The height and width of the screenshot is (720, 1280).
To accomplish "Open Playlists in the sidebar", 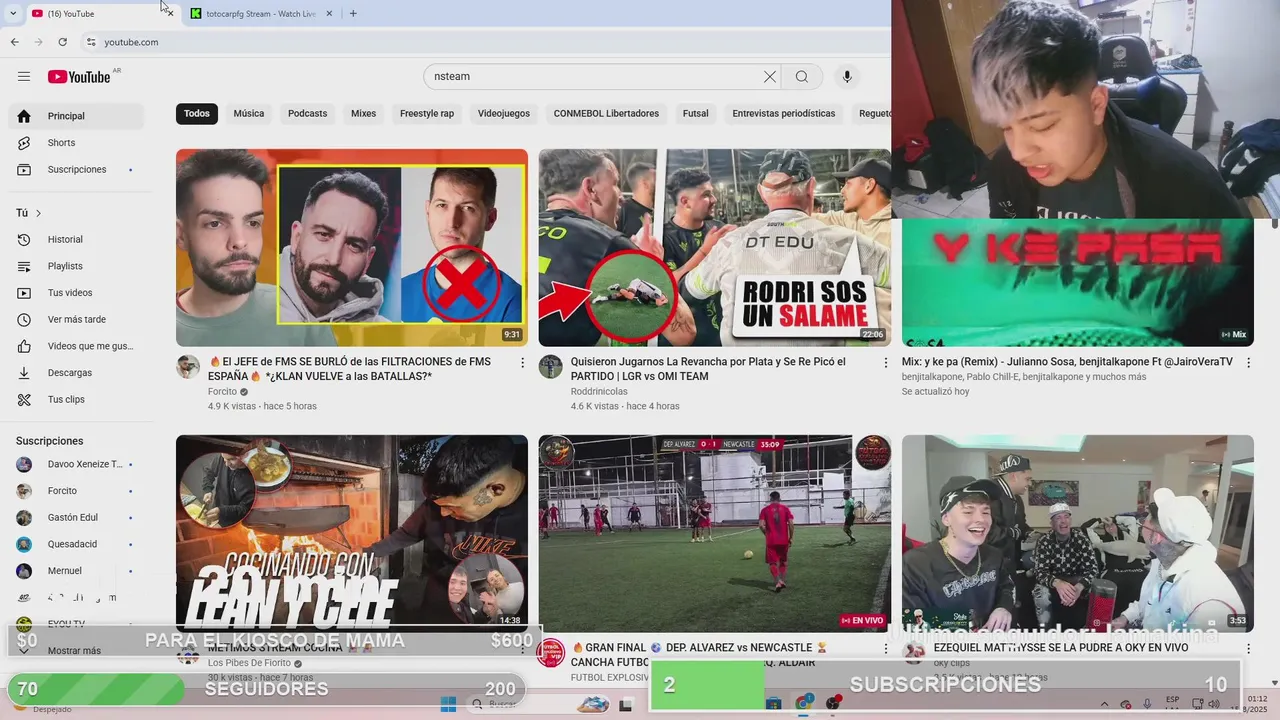I will point(76,266).
